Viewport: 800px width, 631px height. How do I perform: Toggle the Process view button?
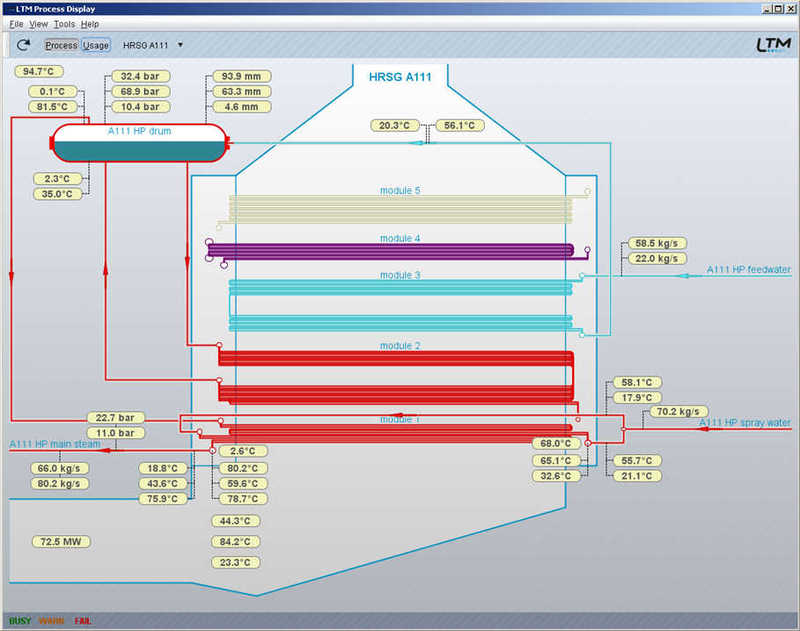point(61,45)
